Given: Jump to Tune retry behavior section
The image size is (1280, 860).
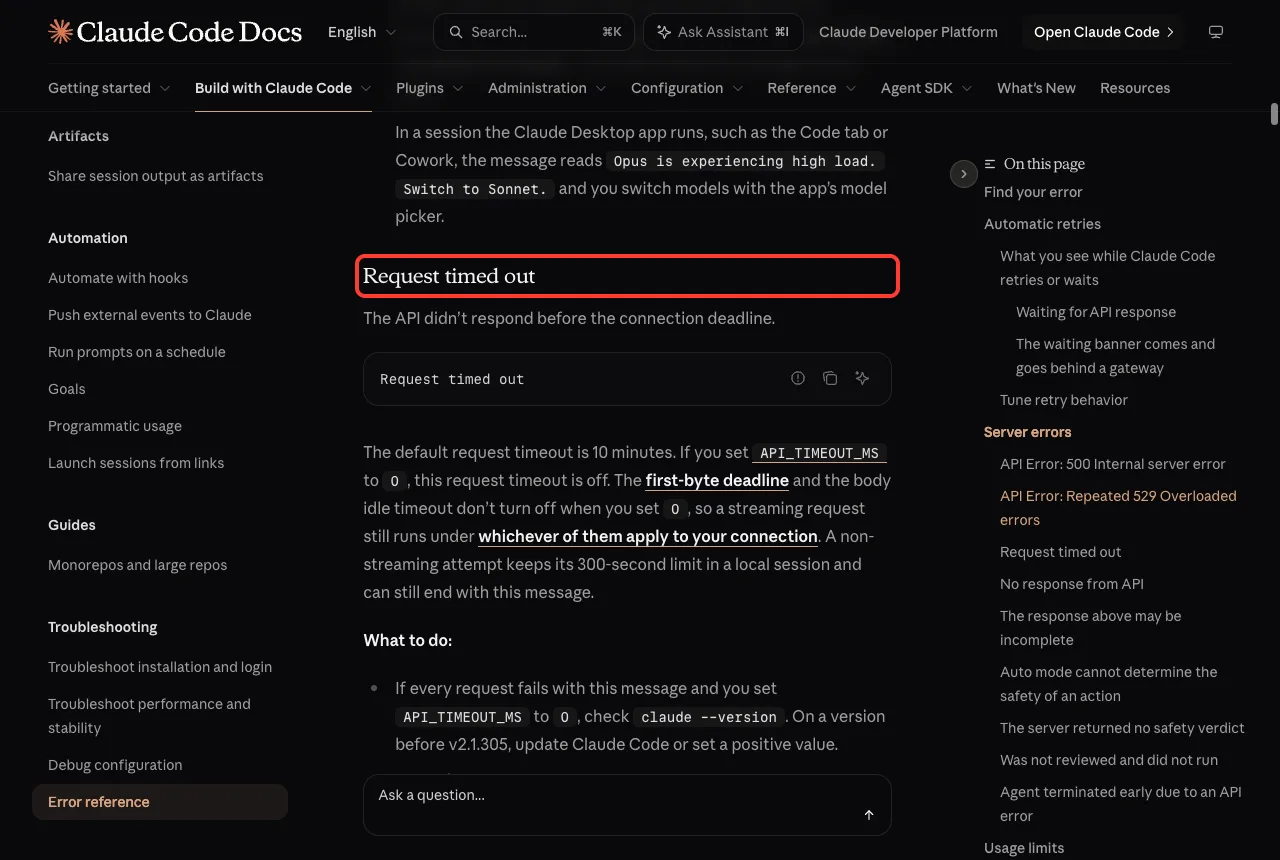Looking at the screenshot, I should [1064, 400].
